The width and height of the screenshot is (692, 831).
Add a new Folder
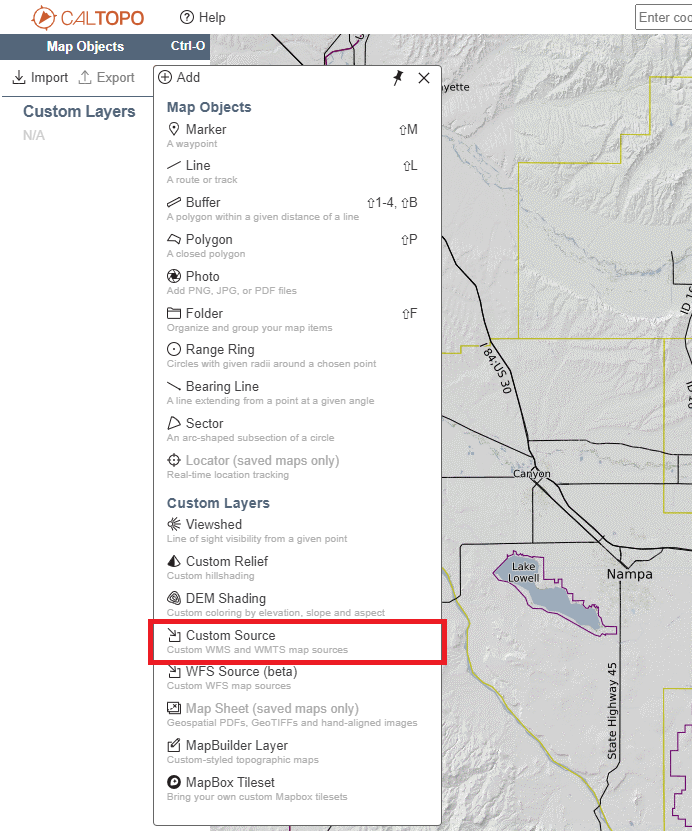292,320
